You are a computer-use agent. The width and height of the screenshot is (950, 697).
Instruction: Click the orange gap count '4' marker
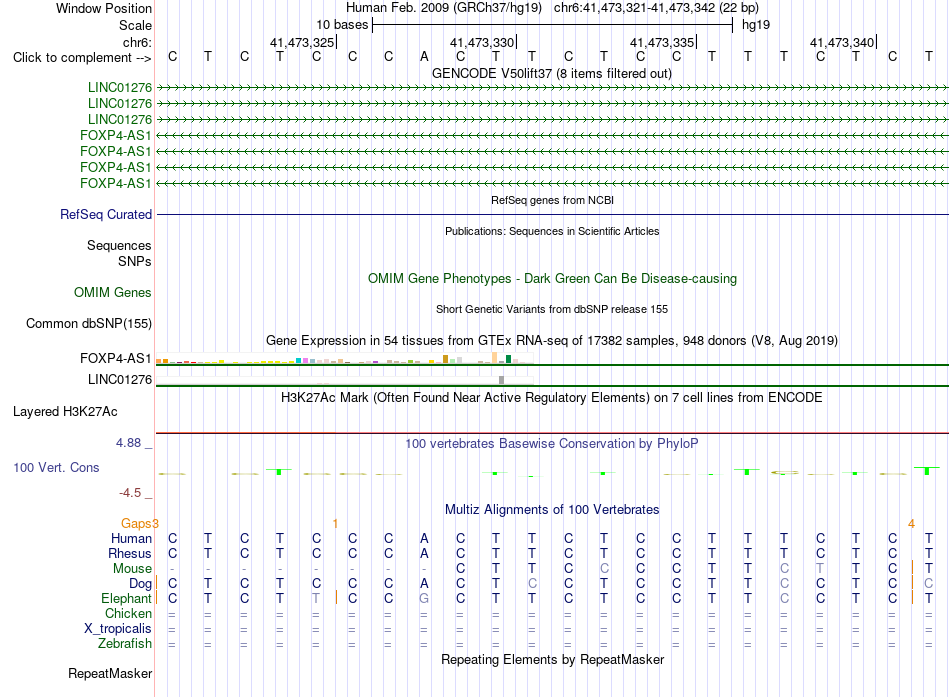pos(911,523)
